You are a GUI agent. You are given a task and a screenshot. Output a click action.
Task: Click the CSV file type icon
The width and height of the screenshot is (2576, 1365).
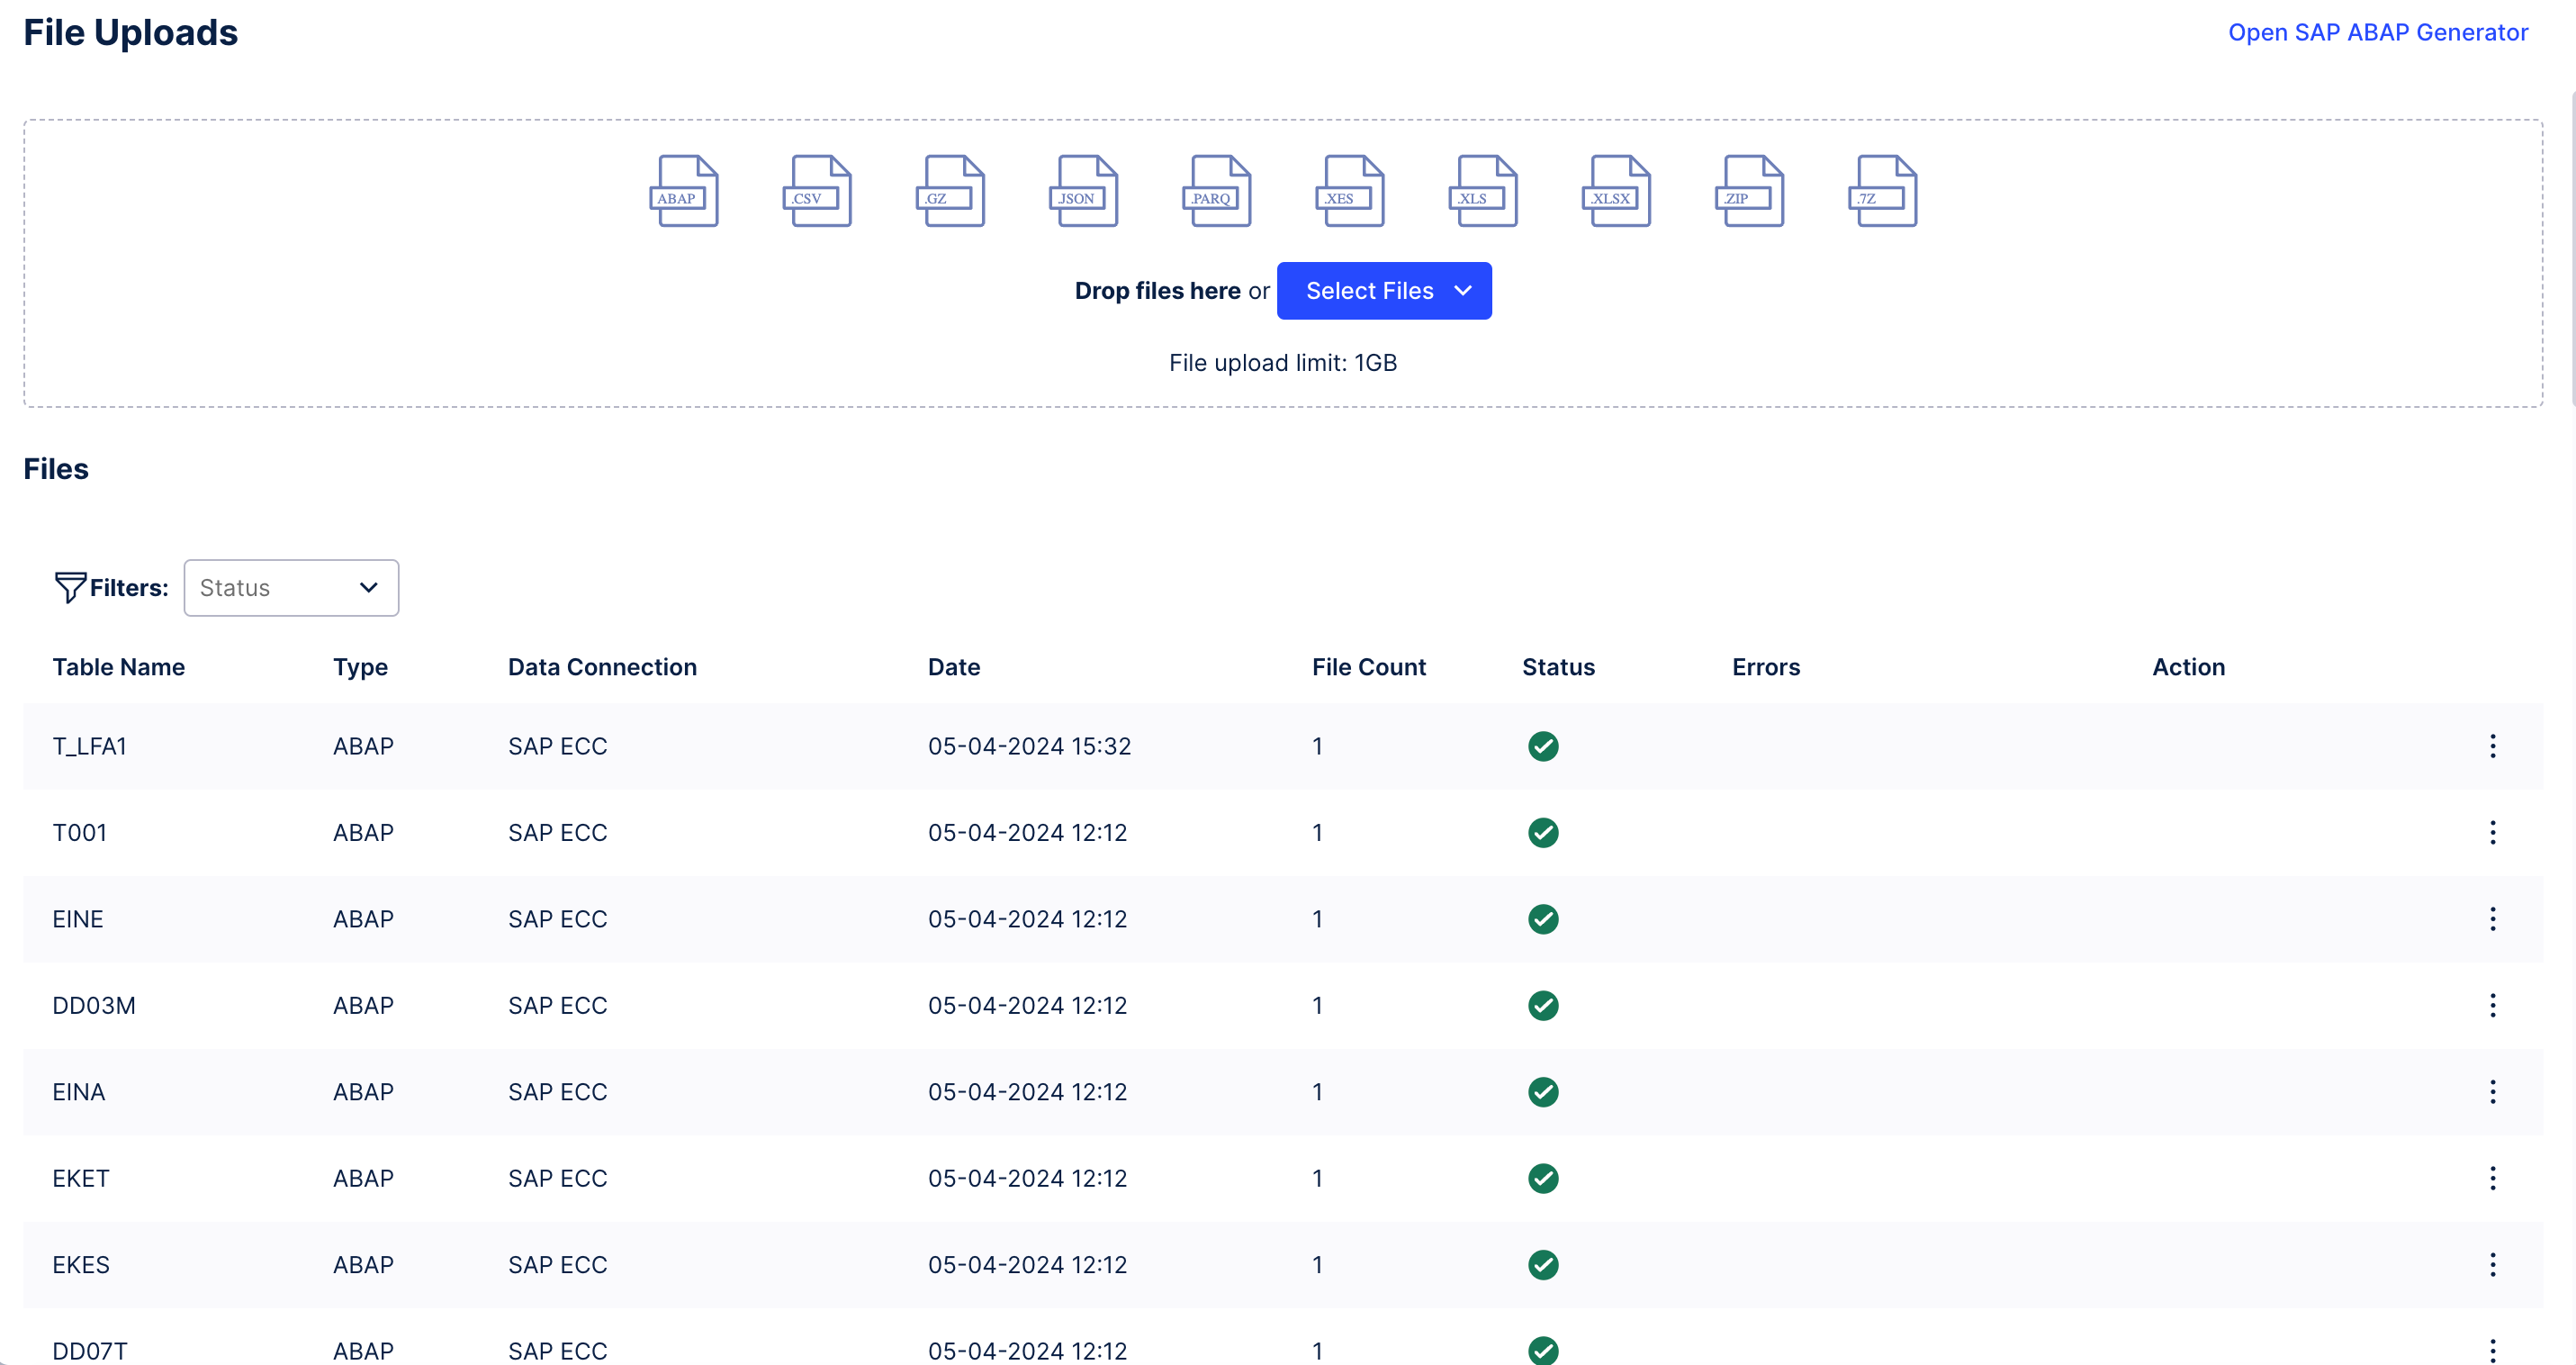817,191
